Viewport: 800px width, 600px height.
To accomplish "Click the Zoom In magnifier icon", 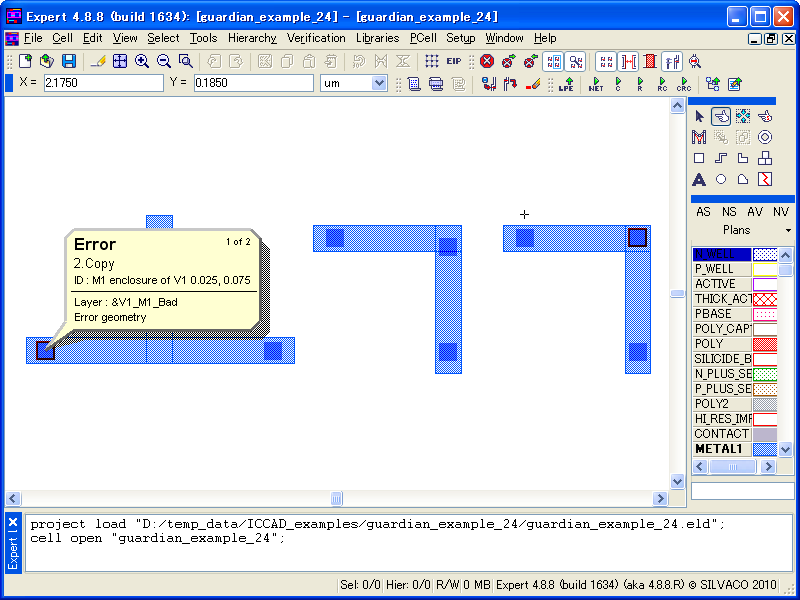I will (142, 61).
